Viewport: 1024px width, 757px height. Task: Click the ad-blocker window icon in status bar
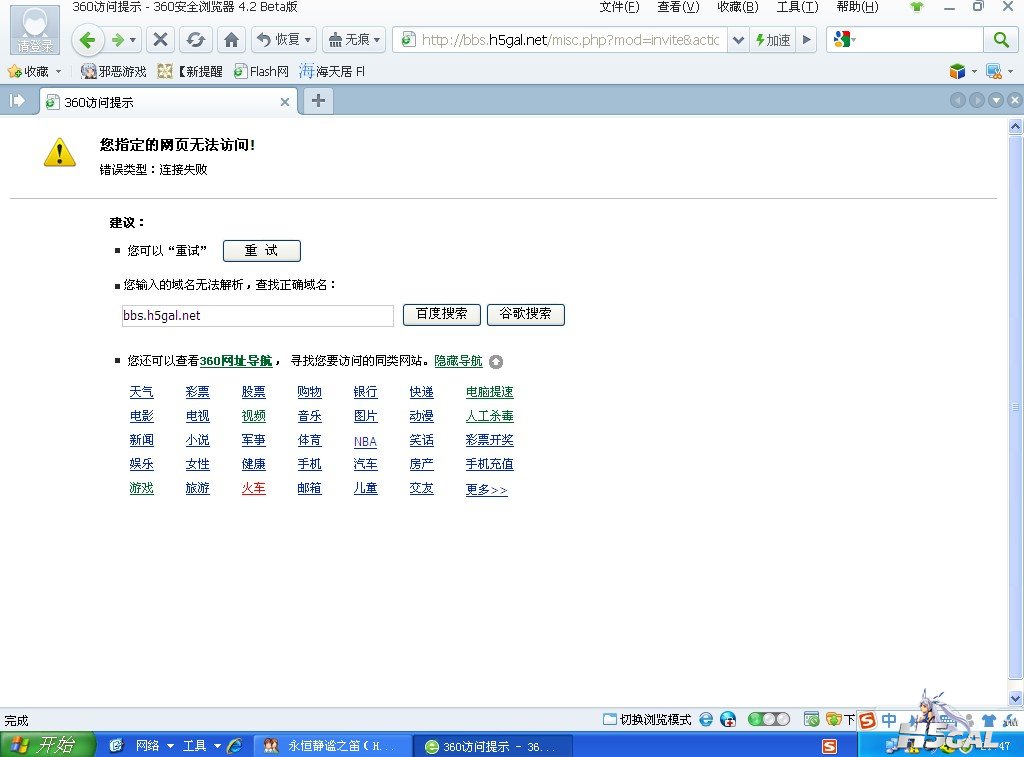(811, 719)
